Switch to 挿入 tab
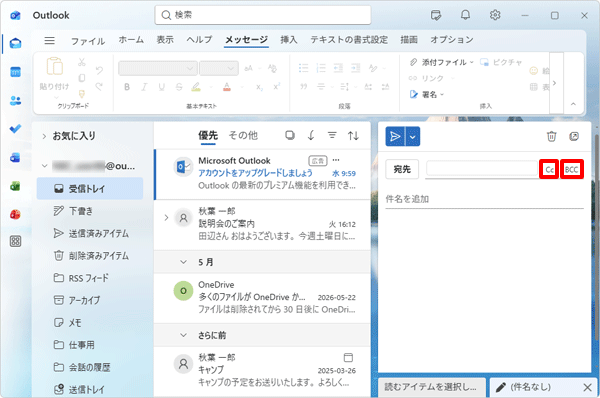Viewport: 600px width, 398px height. coord(289,40)
